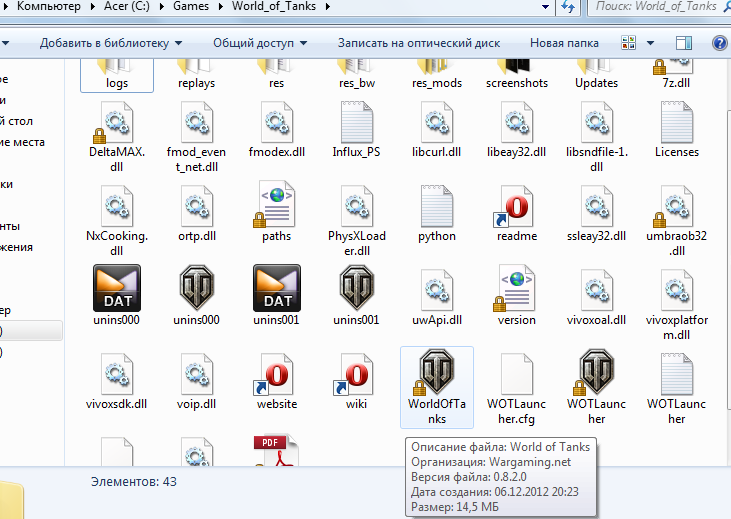Select the unins001 tank uninstaller icon
The height and width of the screenshot is (519, 731).
[x=357, y=288]
